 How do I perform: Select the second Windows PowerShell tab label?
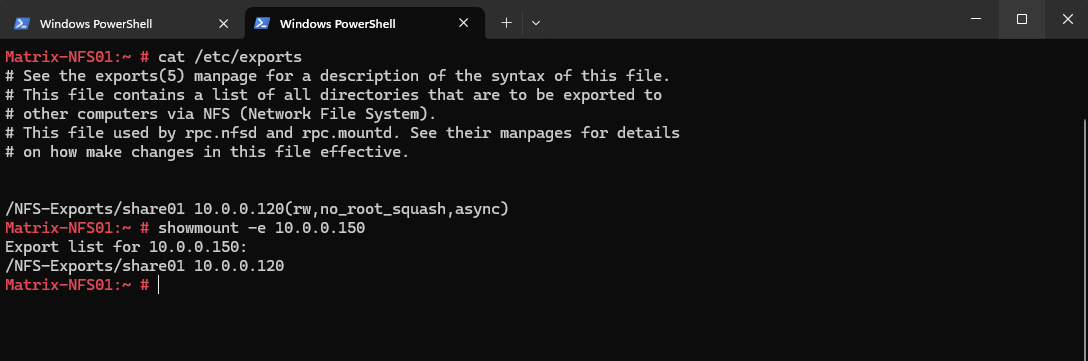click(x=337, y=24)
